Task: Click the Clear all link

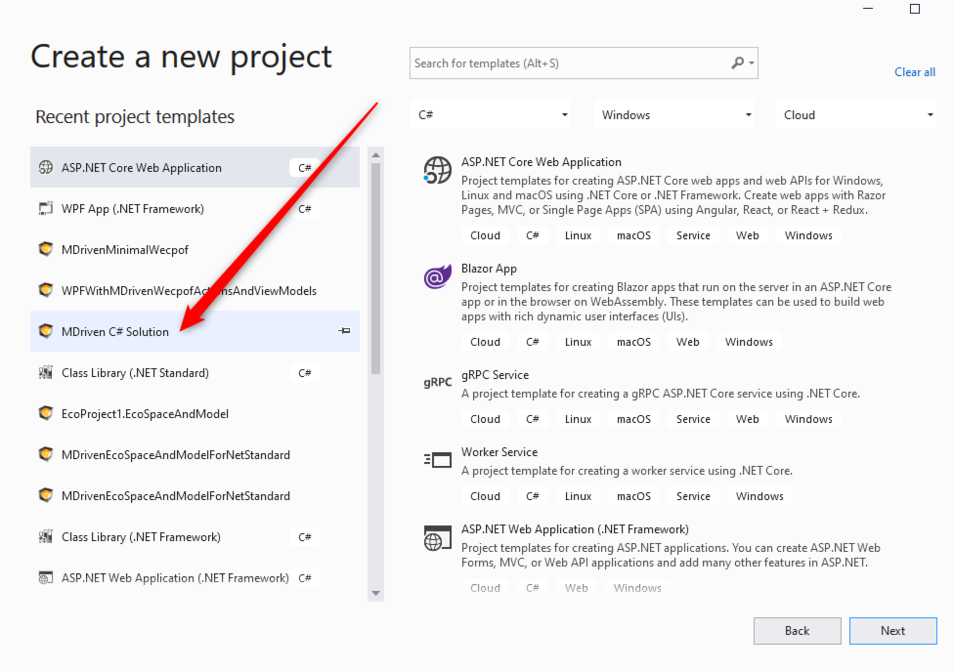Action: pos(914,72)
